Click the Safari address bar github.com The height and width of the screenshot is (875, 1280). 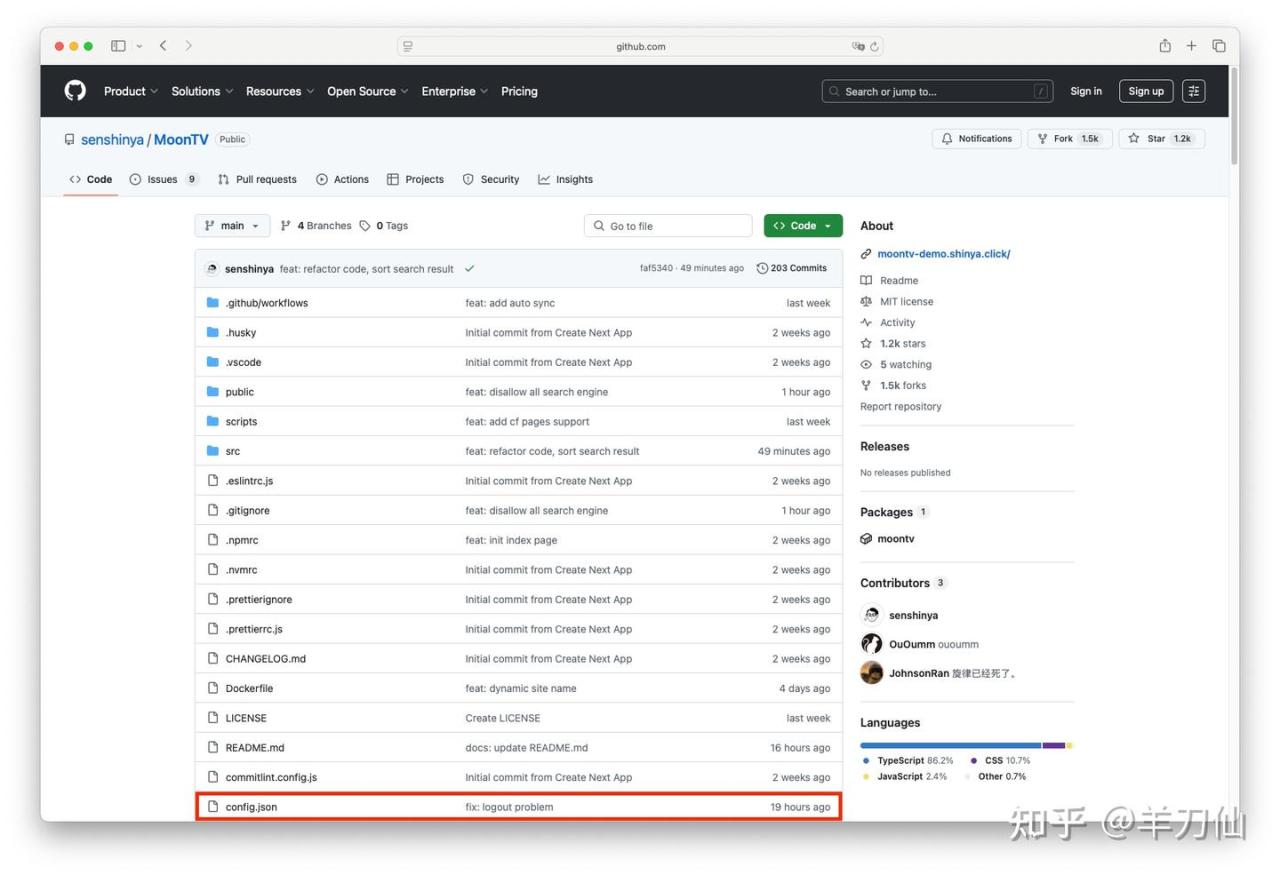(x=640, y=47)
